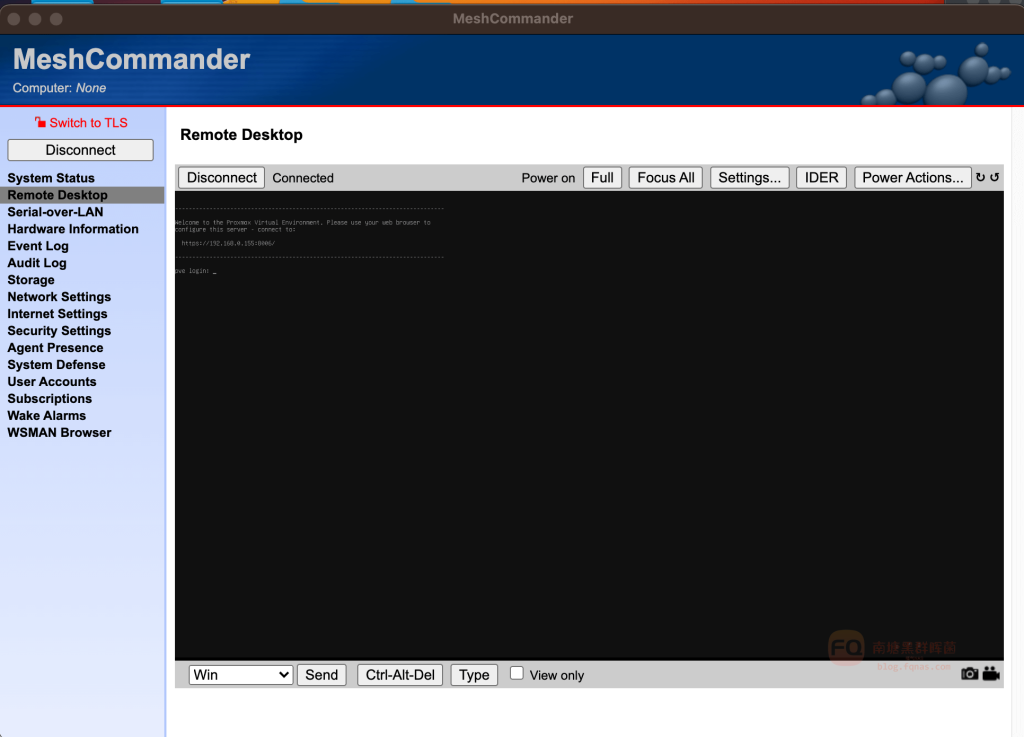
Task: Click the Send button
Action: pyautogui.click(x=321, y=675)
